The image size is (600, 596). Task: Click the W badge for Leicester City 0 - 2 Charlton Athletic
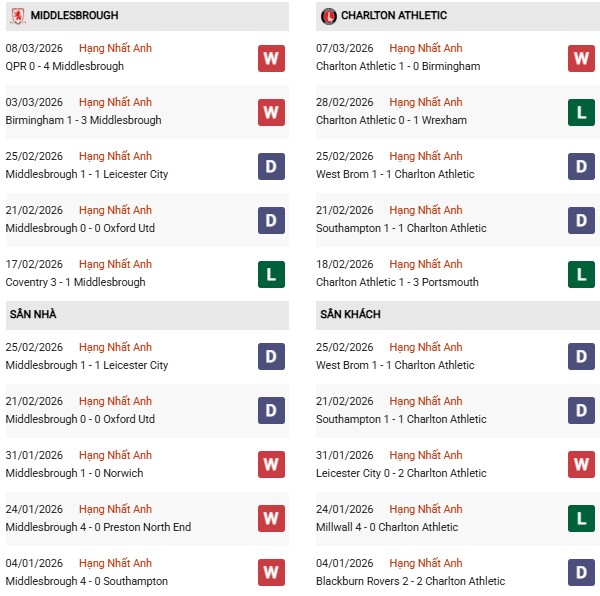[582, 465]
